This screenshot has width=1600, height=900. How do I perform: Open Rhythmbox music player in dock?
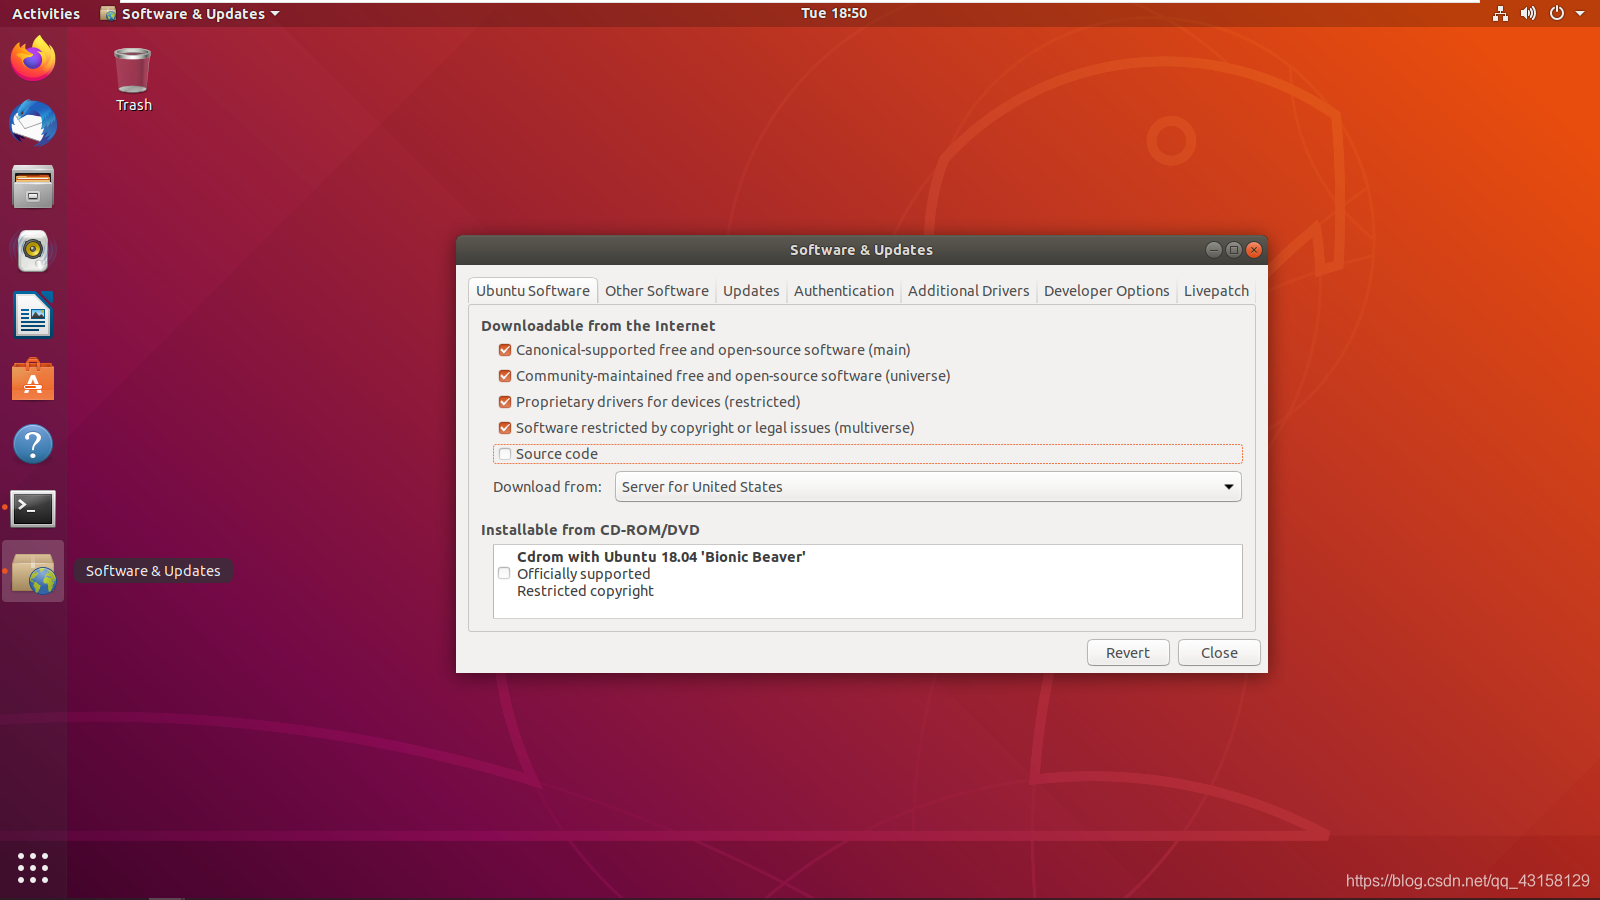33,251
